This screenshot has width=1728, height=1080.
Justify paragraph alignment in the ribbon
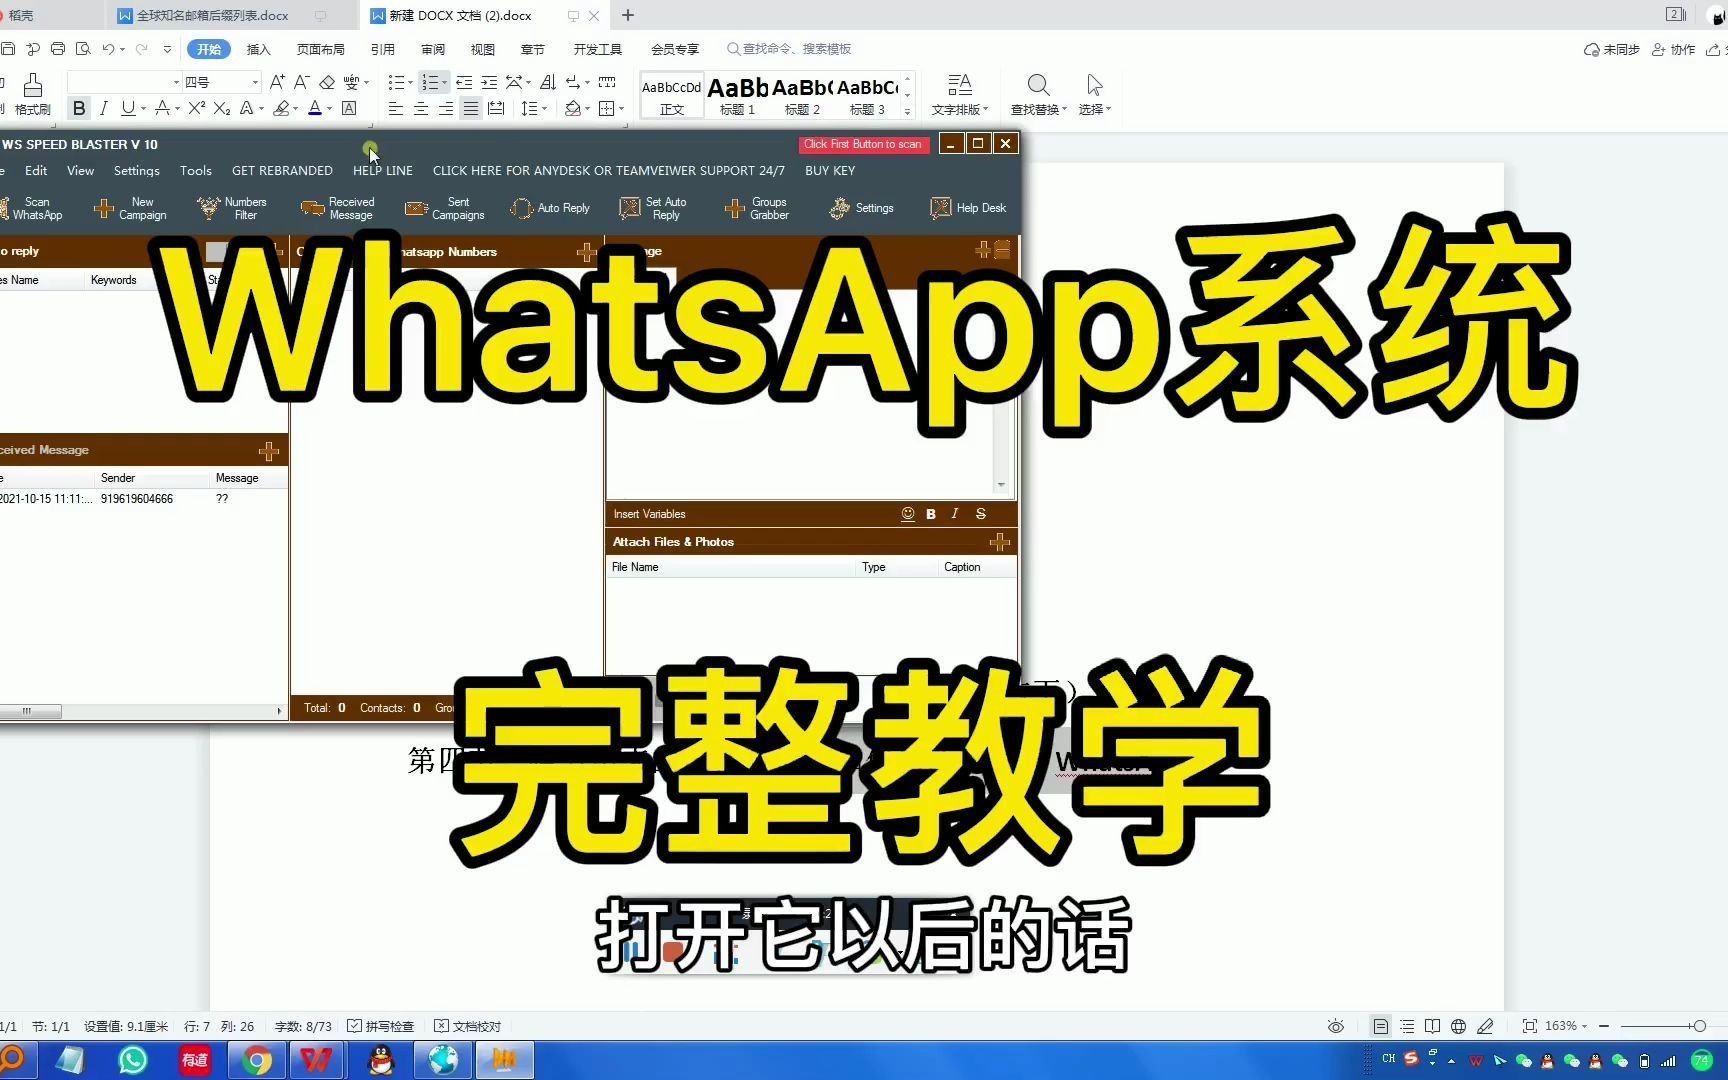[470, 108]
